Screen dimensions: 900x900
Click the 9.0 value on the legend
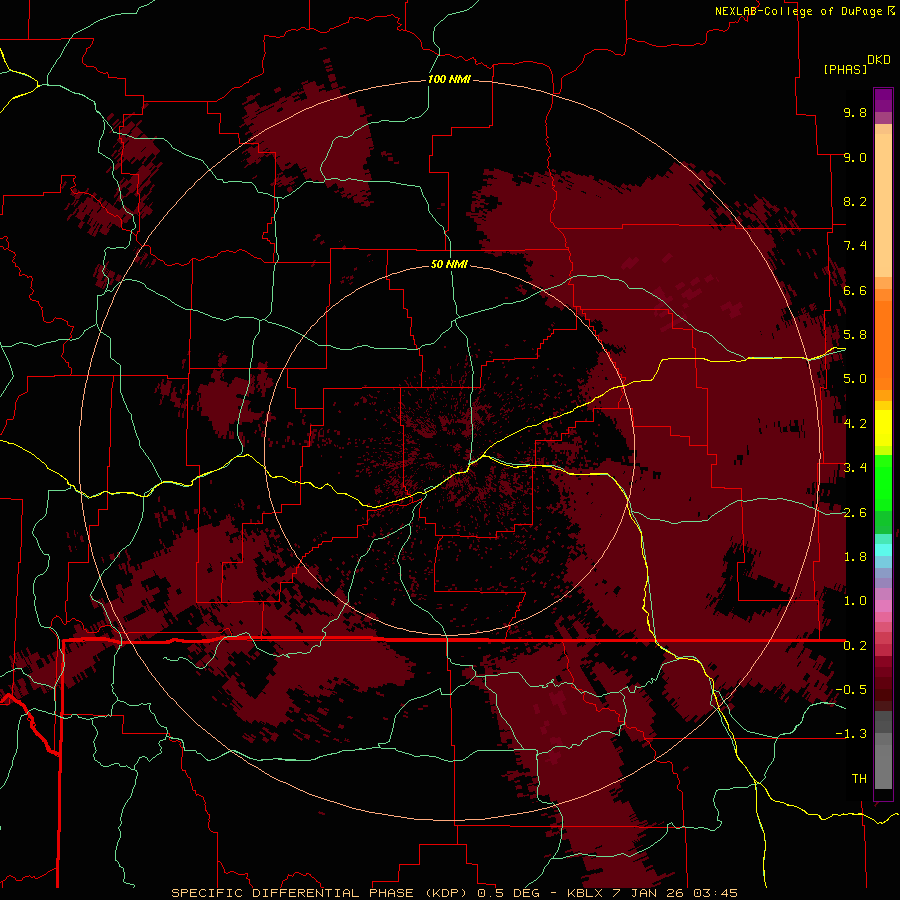tap(855, 157)
